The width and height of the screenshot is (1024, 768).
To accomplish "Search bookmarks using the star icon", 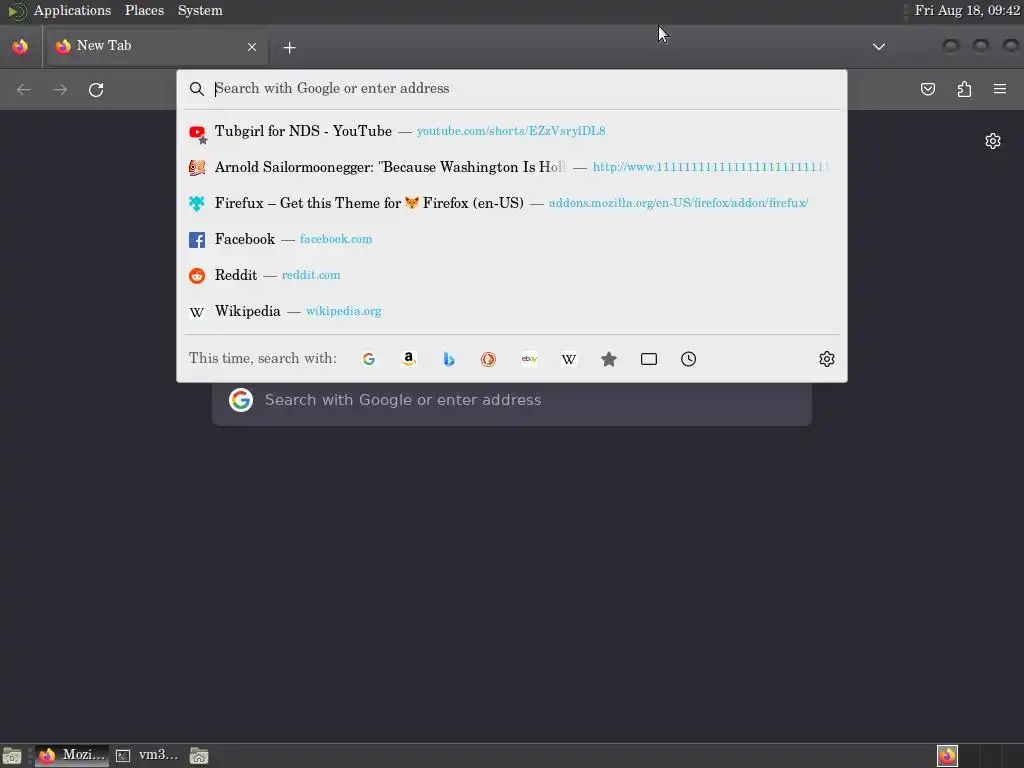I will pos(609,359).
